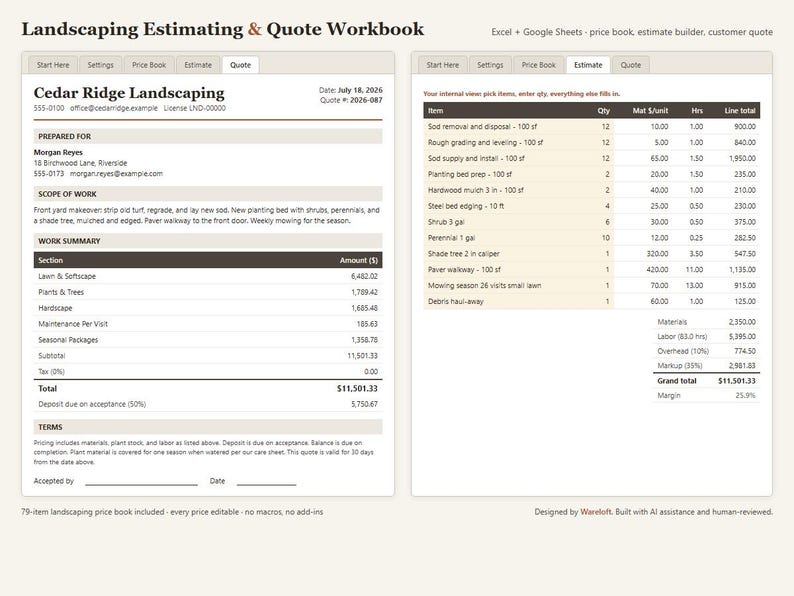Screen dimensions: 794x596
Task: Select Labor (83.0 hrs) value 5,395.00
Action: pos(742,337)
